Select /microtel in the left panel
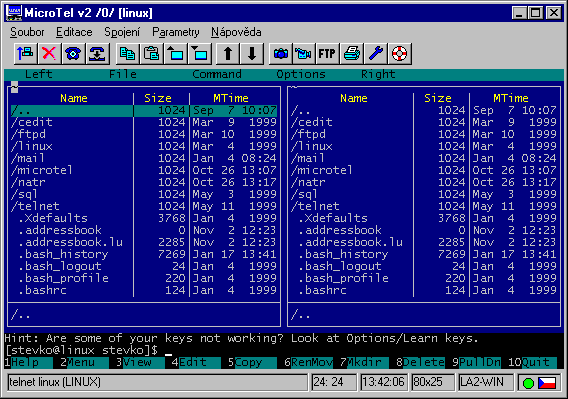 click(x=143, y=170)
